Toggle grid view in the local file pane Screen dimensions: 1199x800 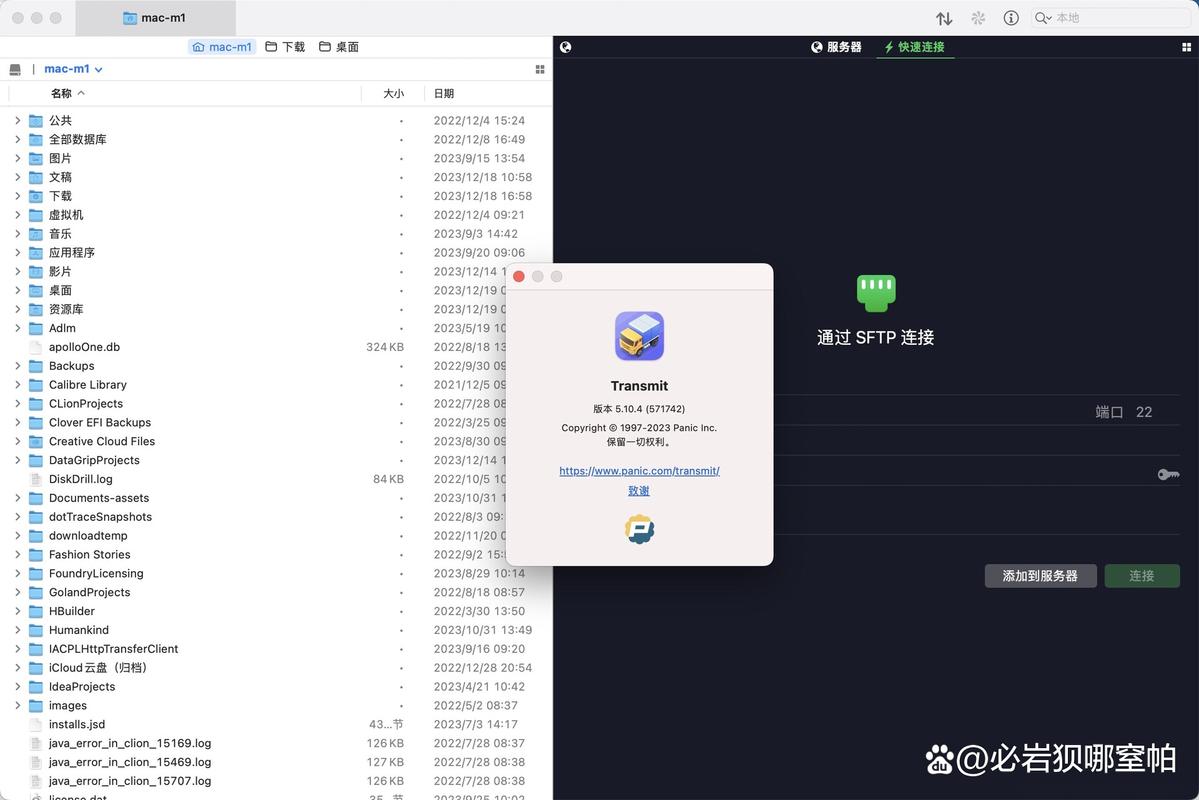[x=540, y=70]
